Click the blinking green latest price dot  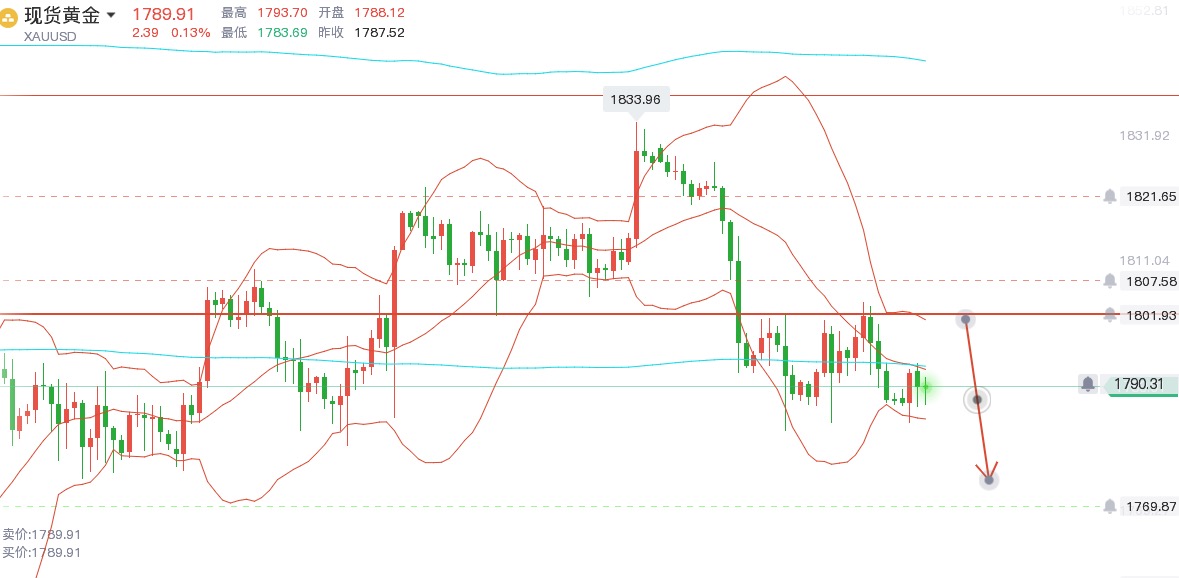click(x=926, y=387)
